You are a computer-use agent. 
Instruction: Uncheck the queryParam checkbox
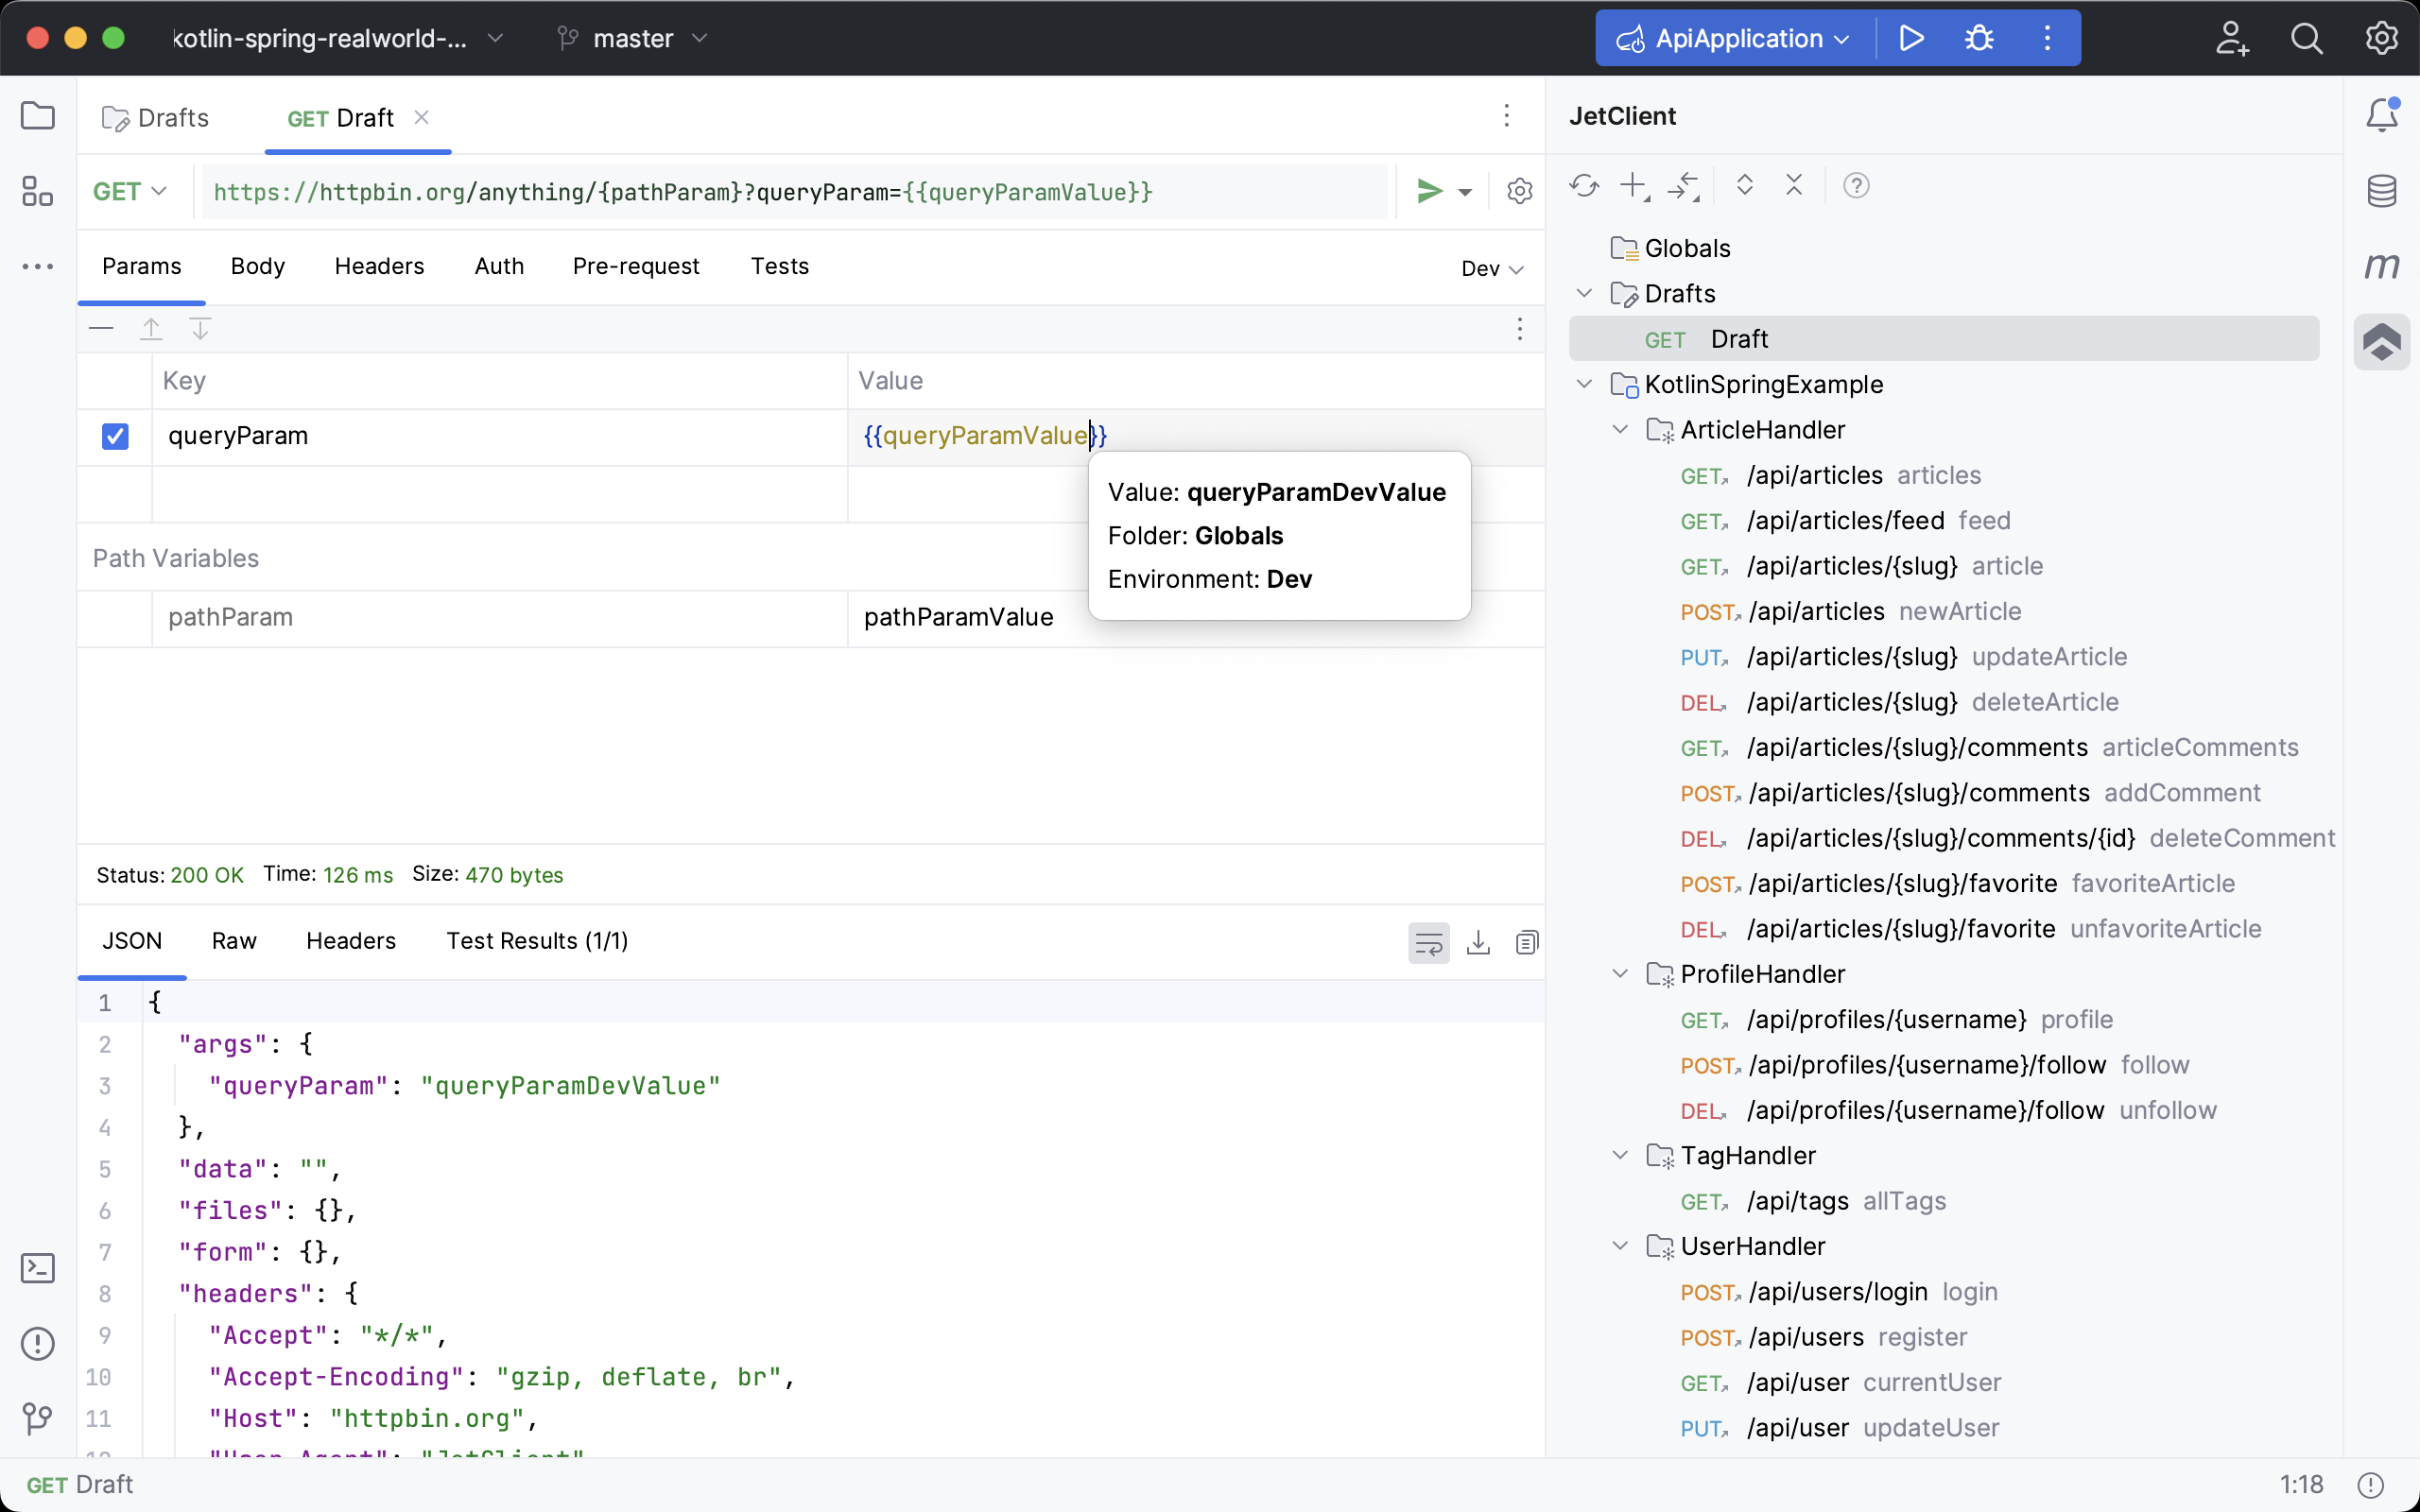pyautogui.click(x=115, y=436)
